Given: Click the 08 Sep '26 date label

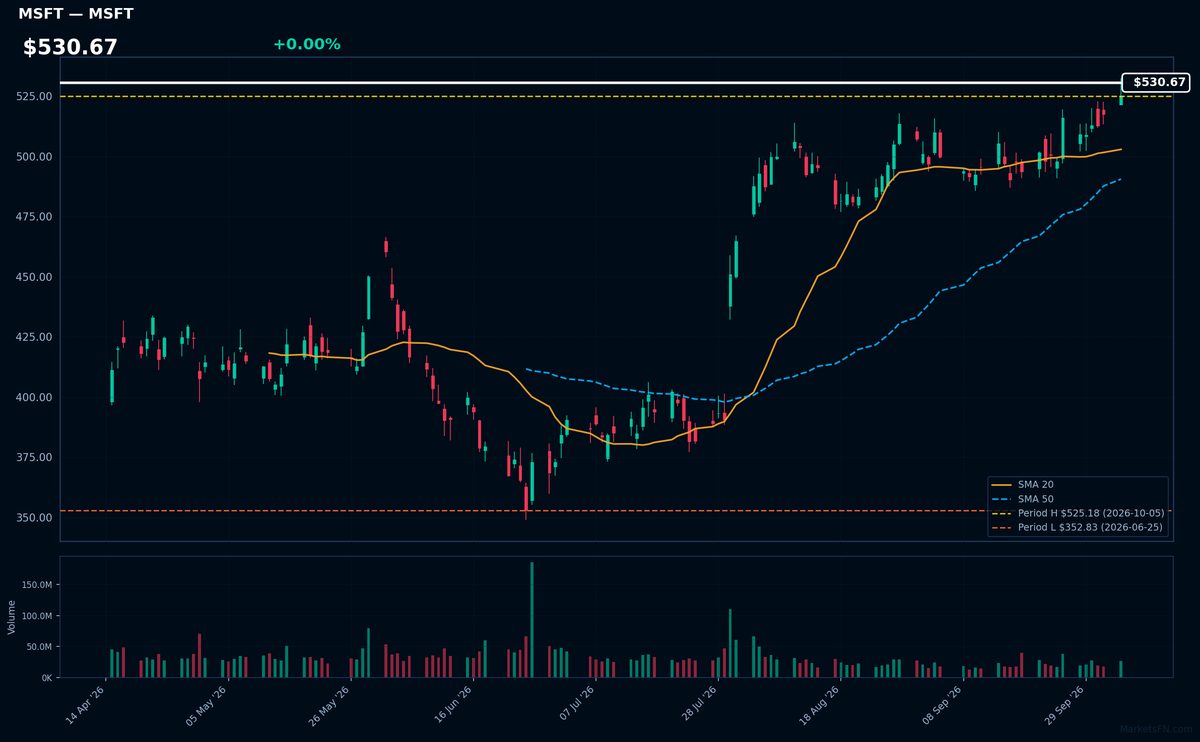Looking at the screenshot, I should click(940, 705).
